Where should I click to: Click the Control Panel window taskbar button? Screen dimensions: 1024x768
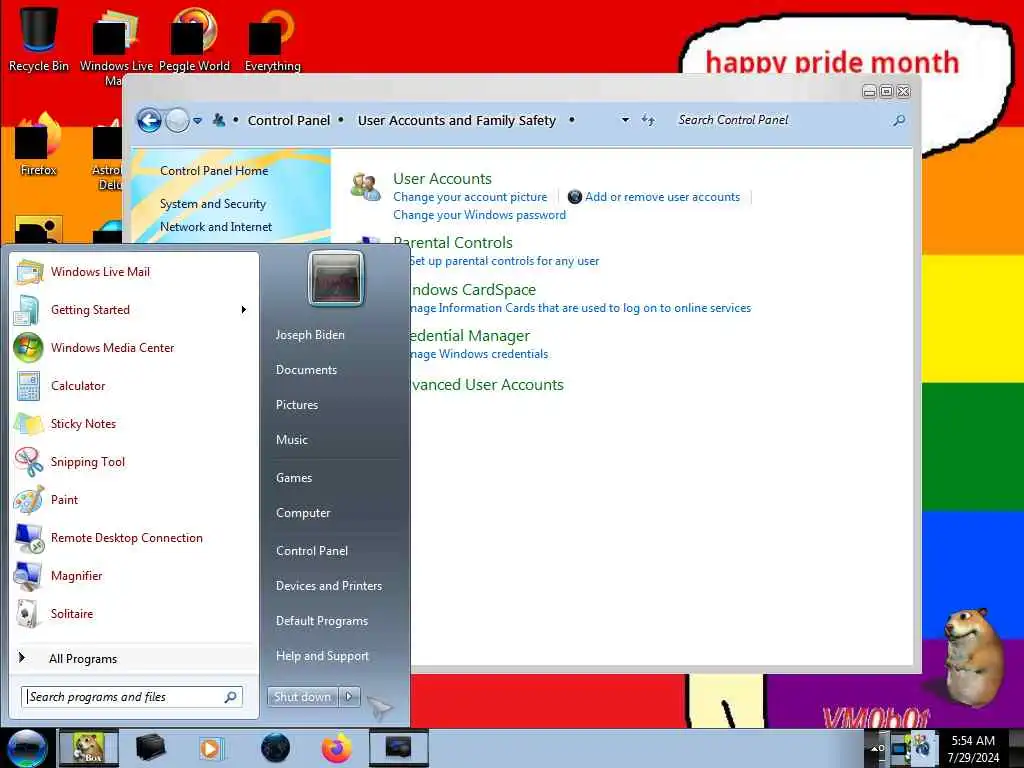[398, 748]
